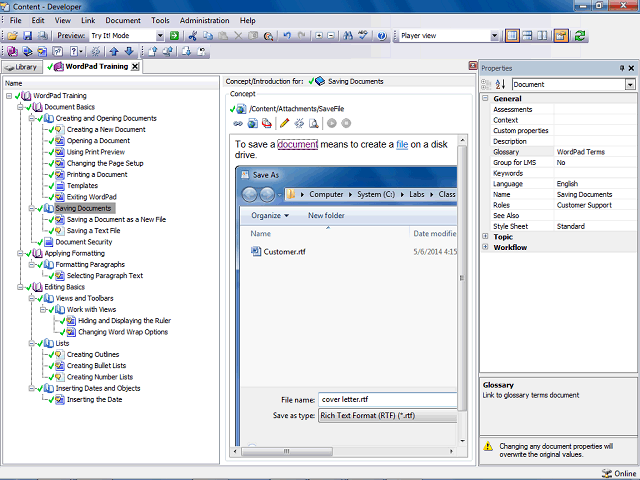This screenshot has height=480, width=640.
Task: Open the Preview mode dropdown
Action: click(x=160, y=36)
